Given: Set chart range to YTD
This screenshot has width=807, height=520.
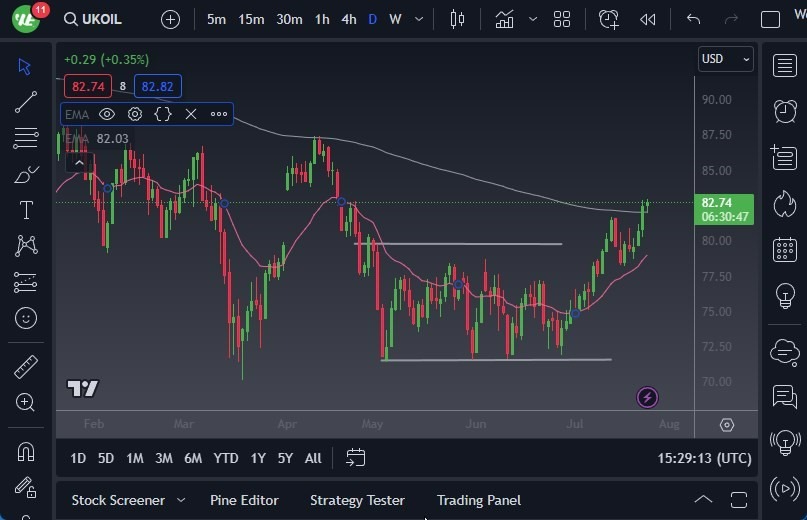Looking at the screenshot, I should 226,458.
